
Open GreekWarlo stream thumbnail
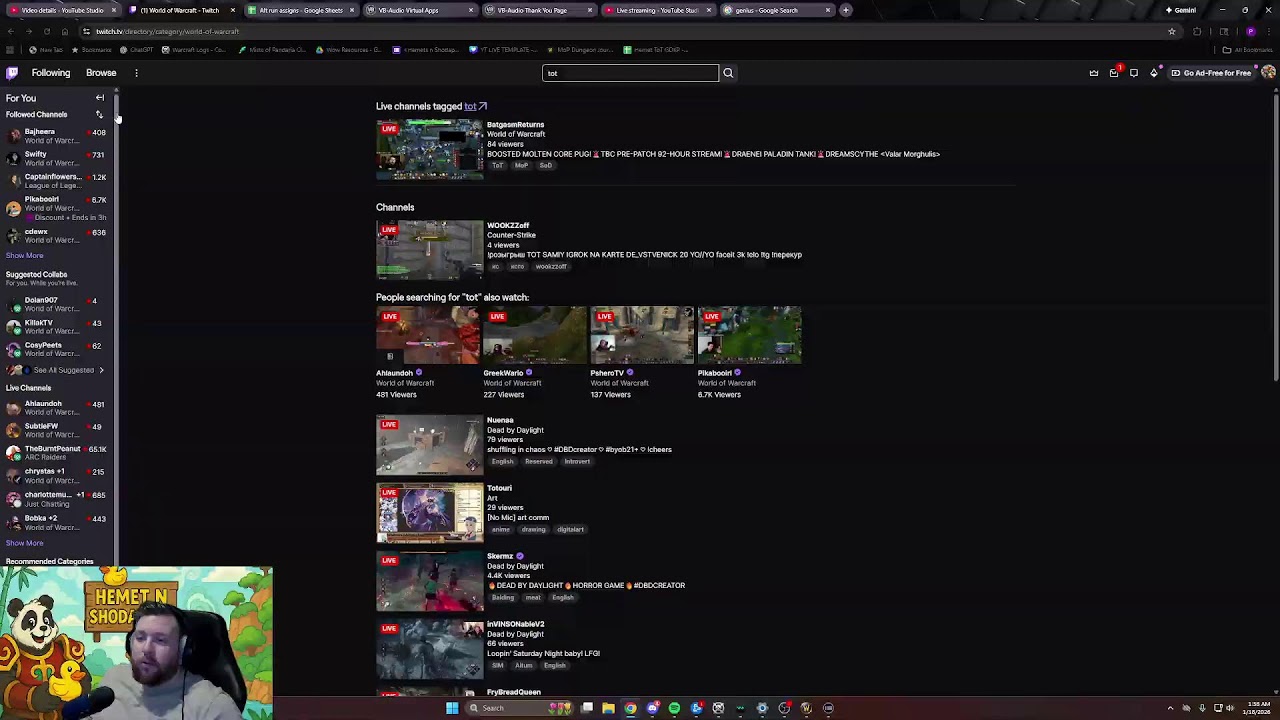[536, 335]
